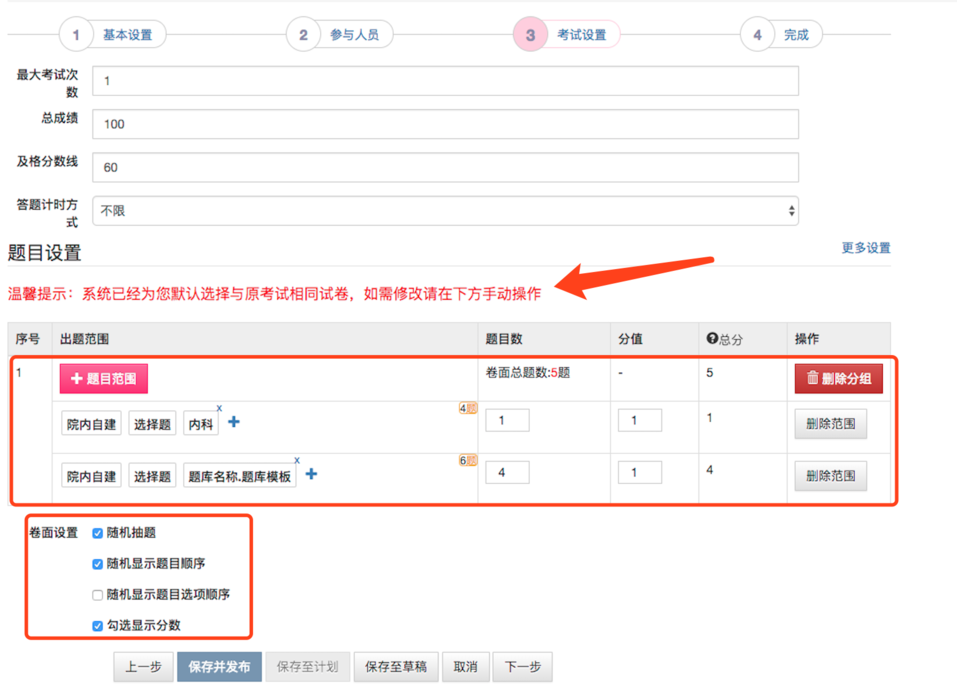Click the 题库名称.题库模板 tag

240,476
